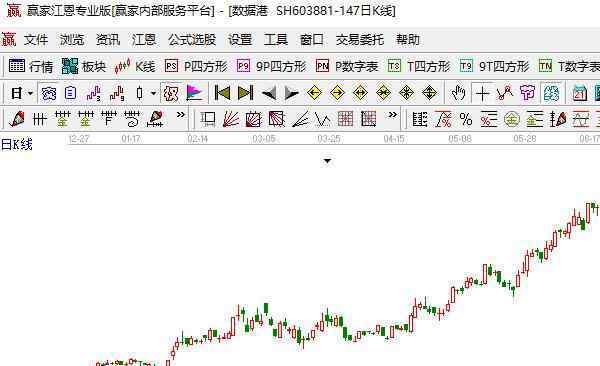Toggle the pressed teal icon before calendar
This screenshot has width=600, height=366.
[551, 93]
